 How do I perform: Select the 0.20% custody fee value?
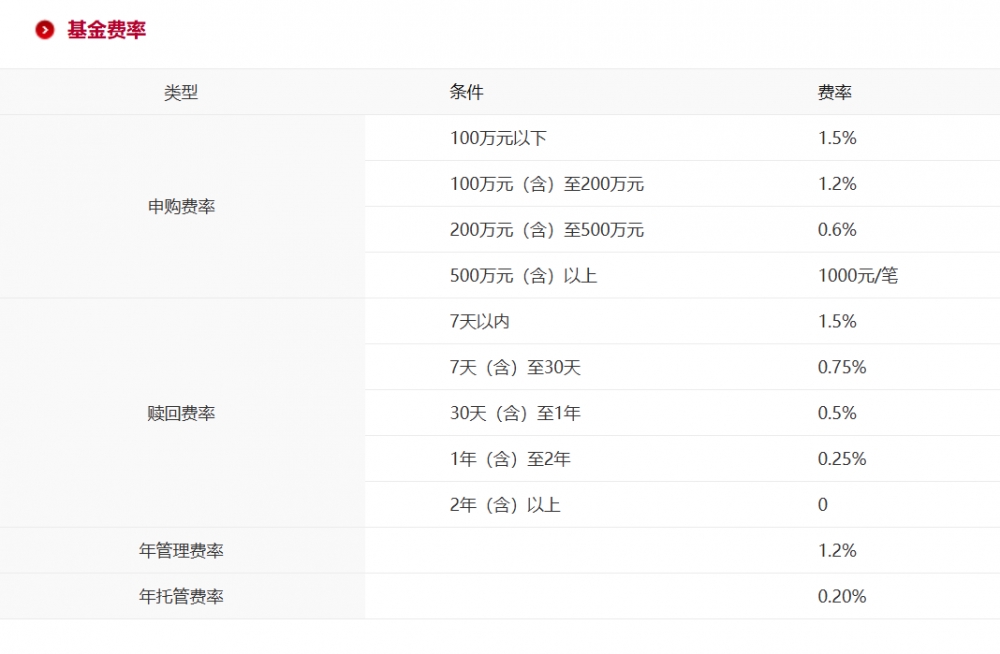pos(841,595)
